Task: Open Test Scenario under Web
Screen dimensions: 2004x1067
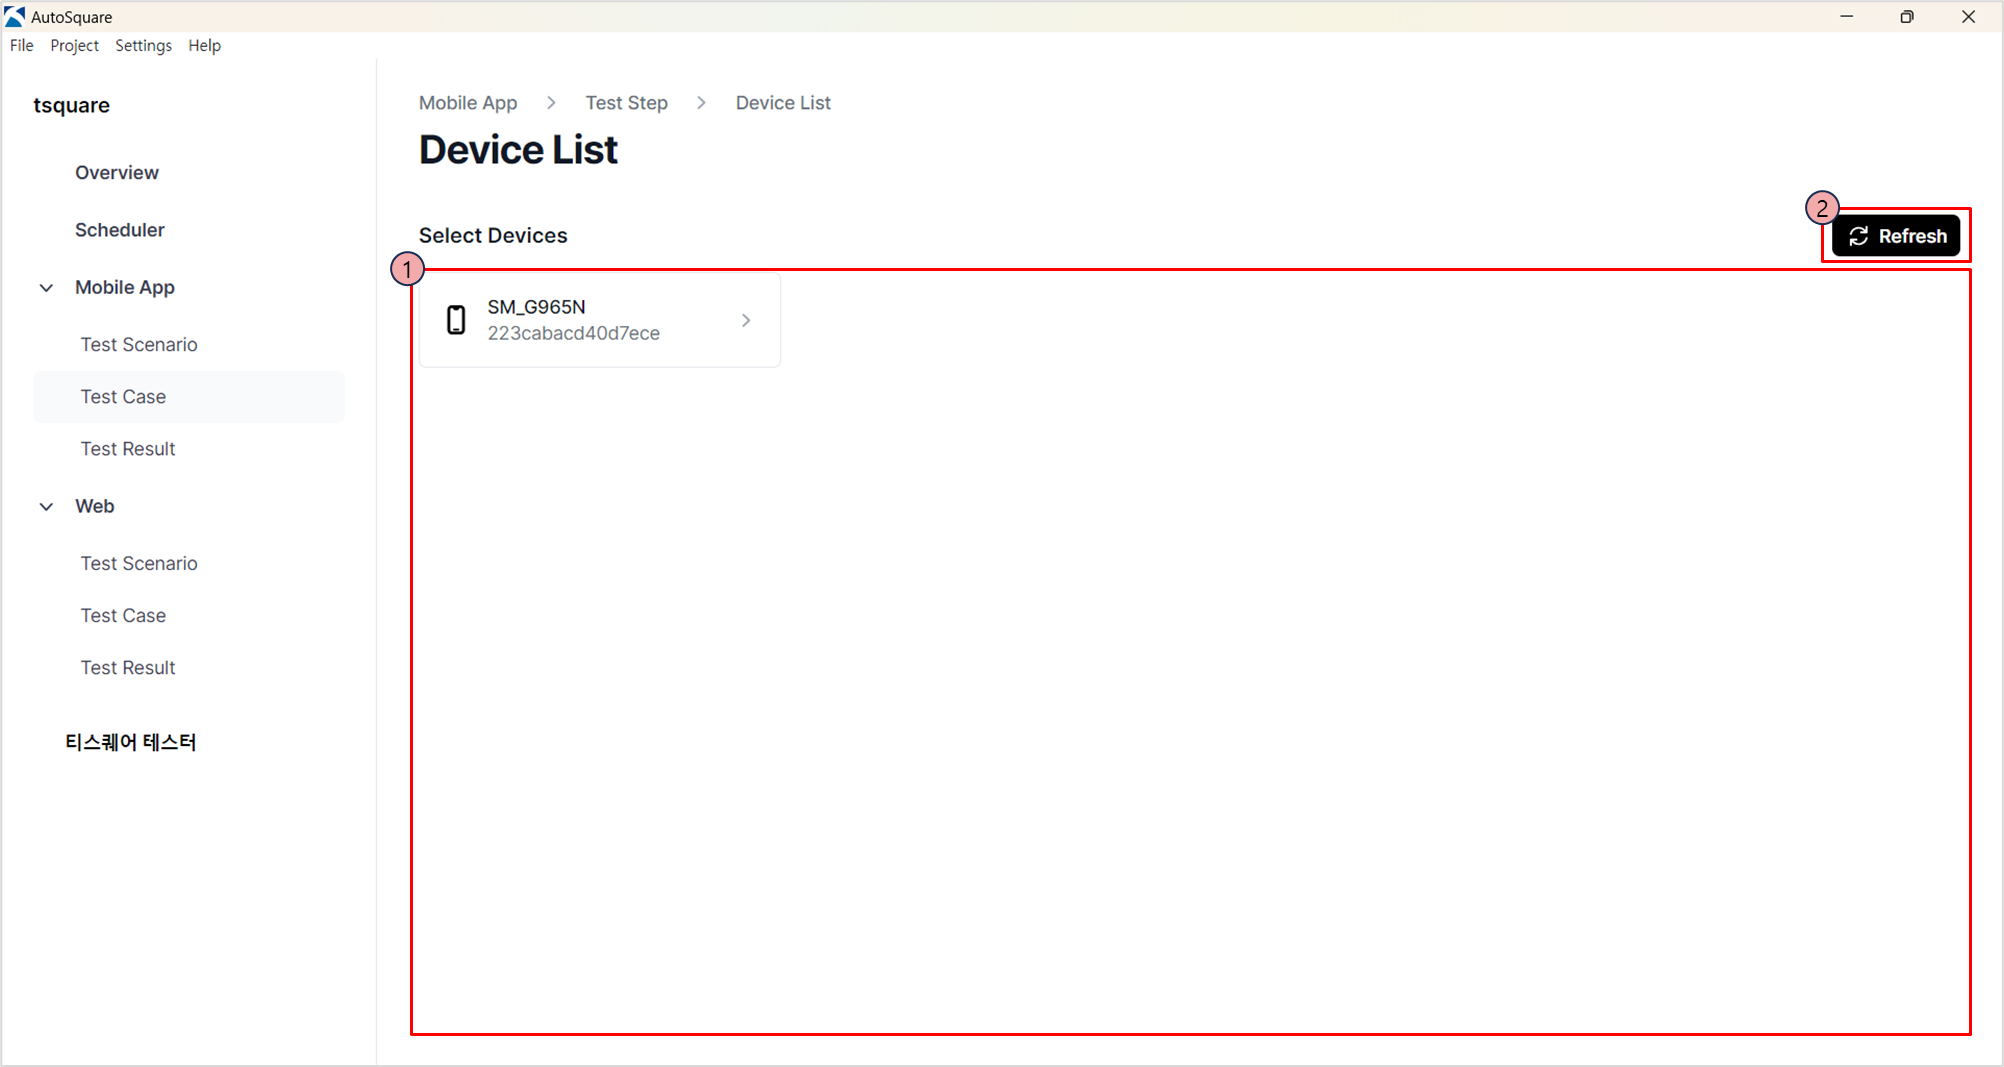Action: [x=139, y=564]
